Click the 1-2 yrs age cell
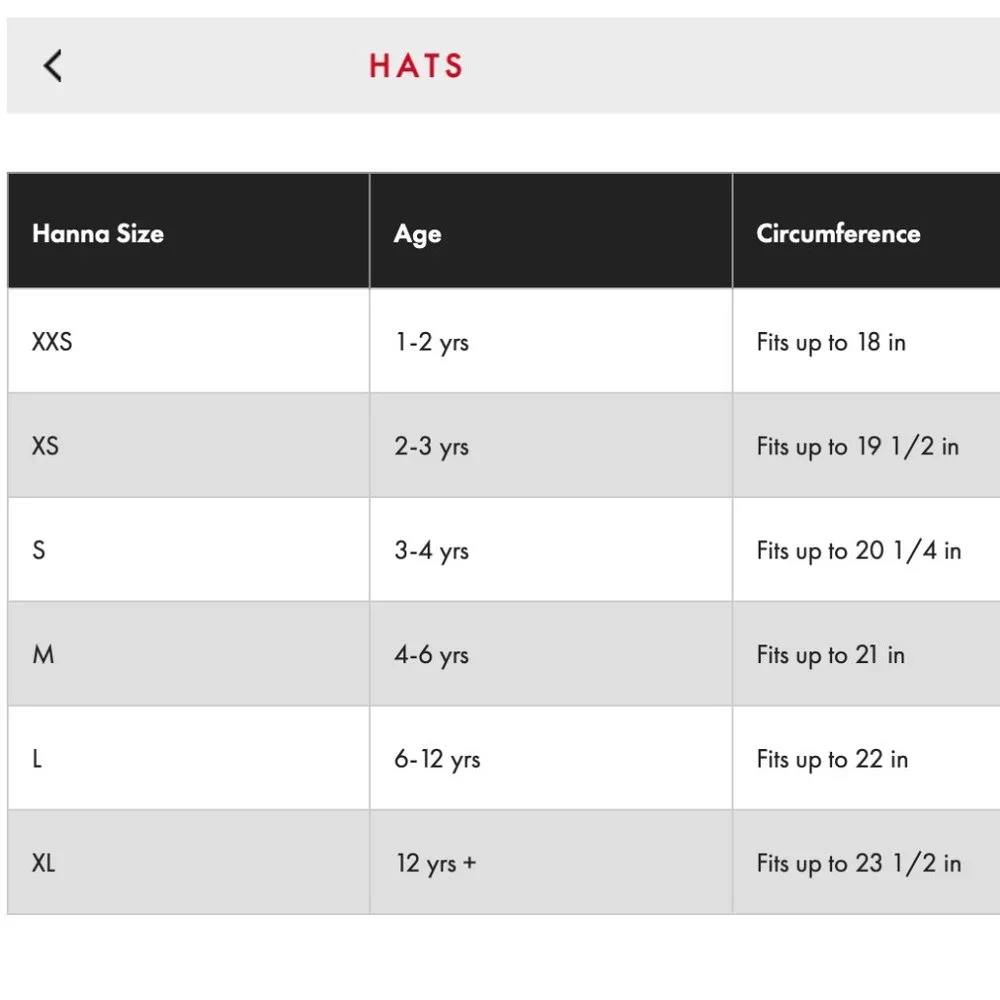 coord(431,342)
